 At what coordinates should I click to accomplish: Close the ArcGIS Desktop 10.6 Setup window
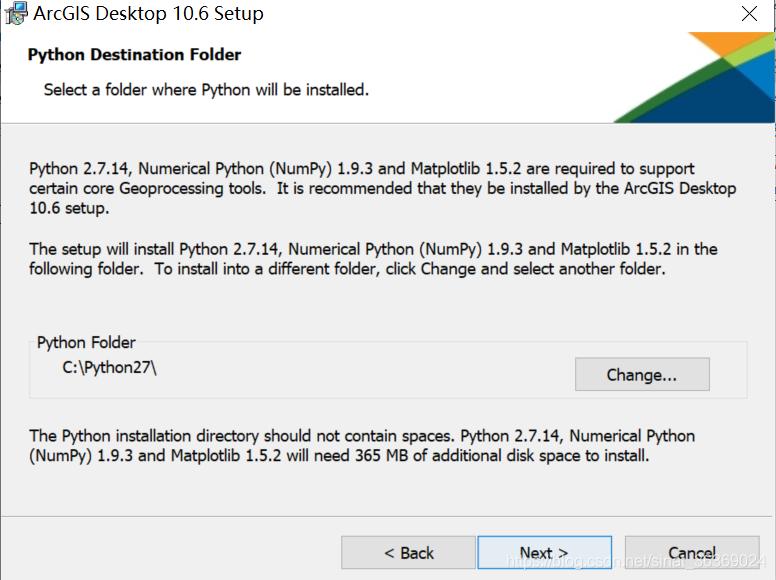pos(749,13)
